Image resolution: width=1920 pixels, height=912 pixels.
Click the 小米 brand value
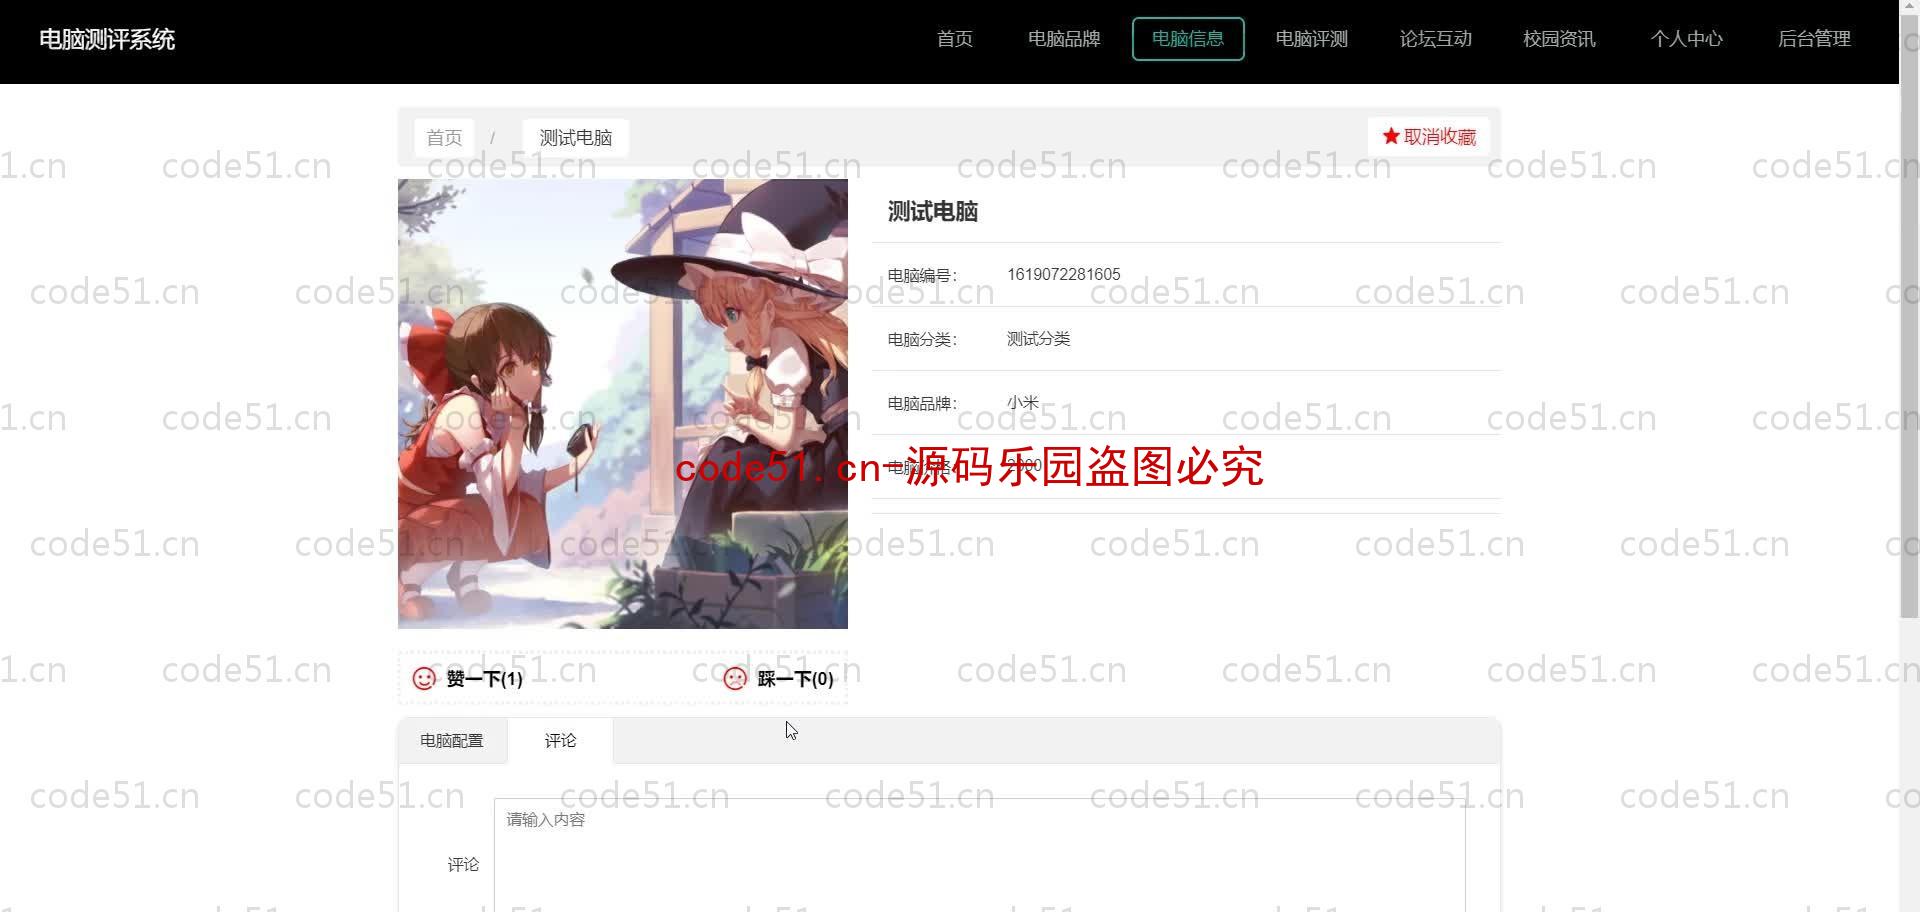coord(1023,403)
